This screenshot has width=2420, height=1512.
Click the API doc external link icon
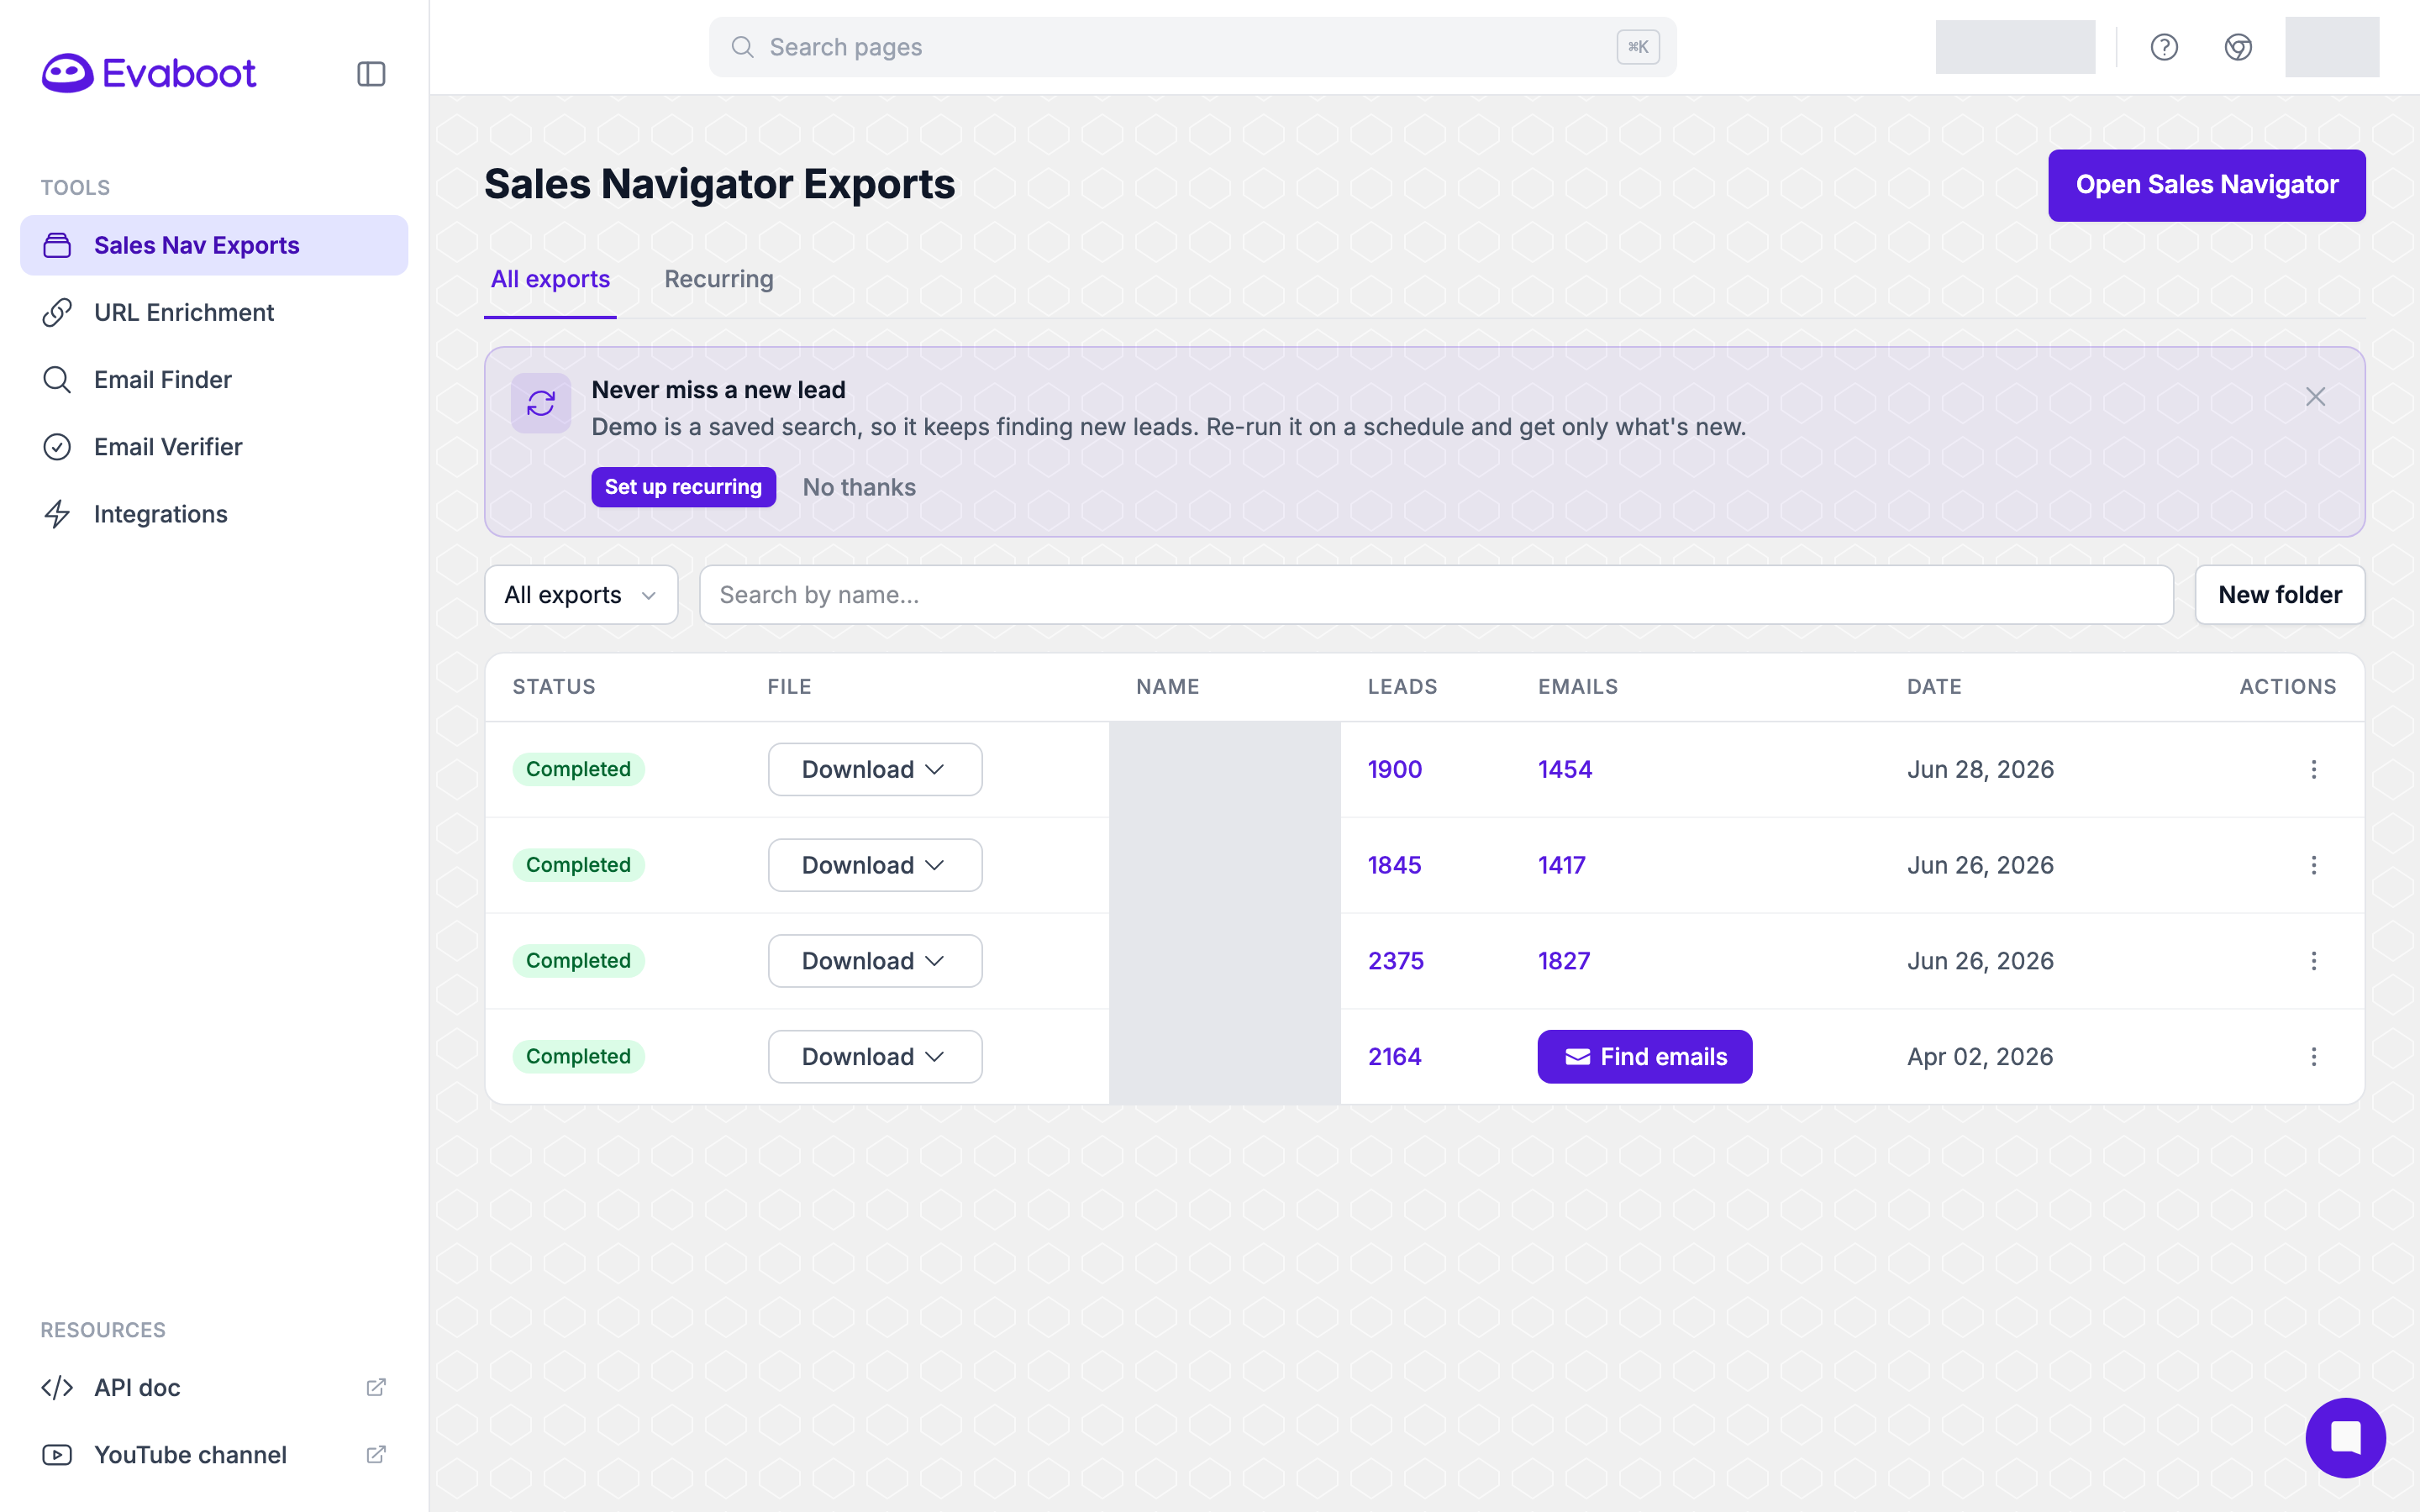coord(376,1387)
